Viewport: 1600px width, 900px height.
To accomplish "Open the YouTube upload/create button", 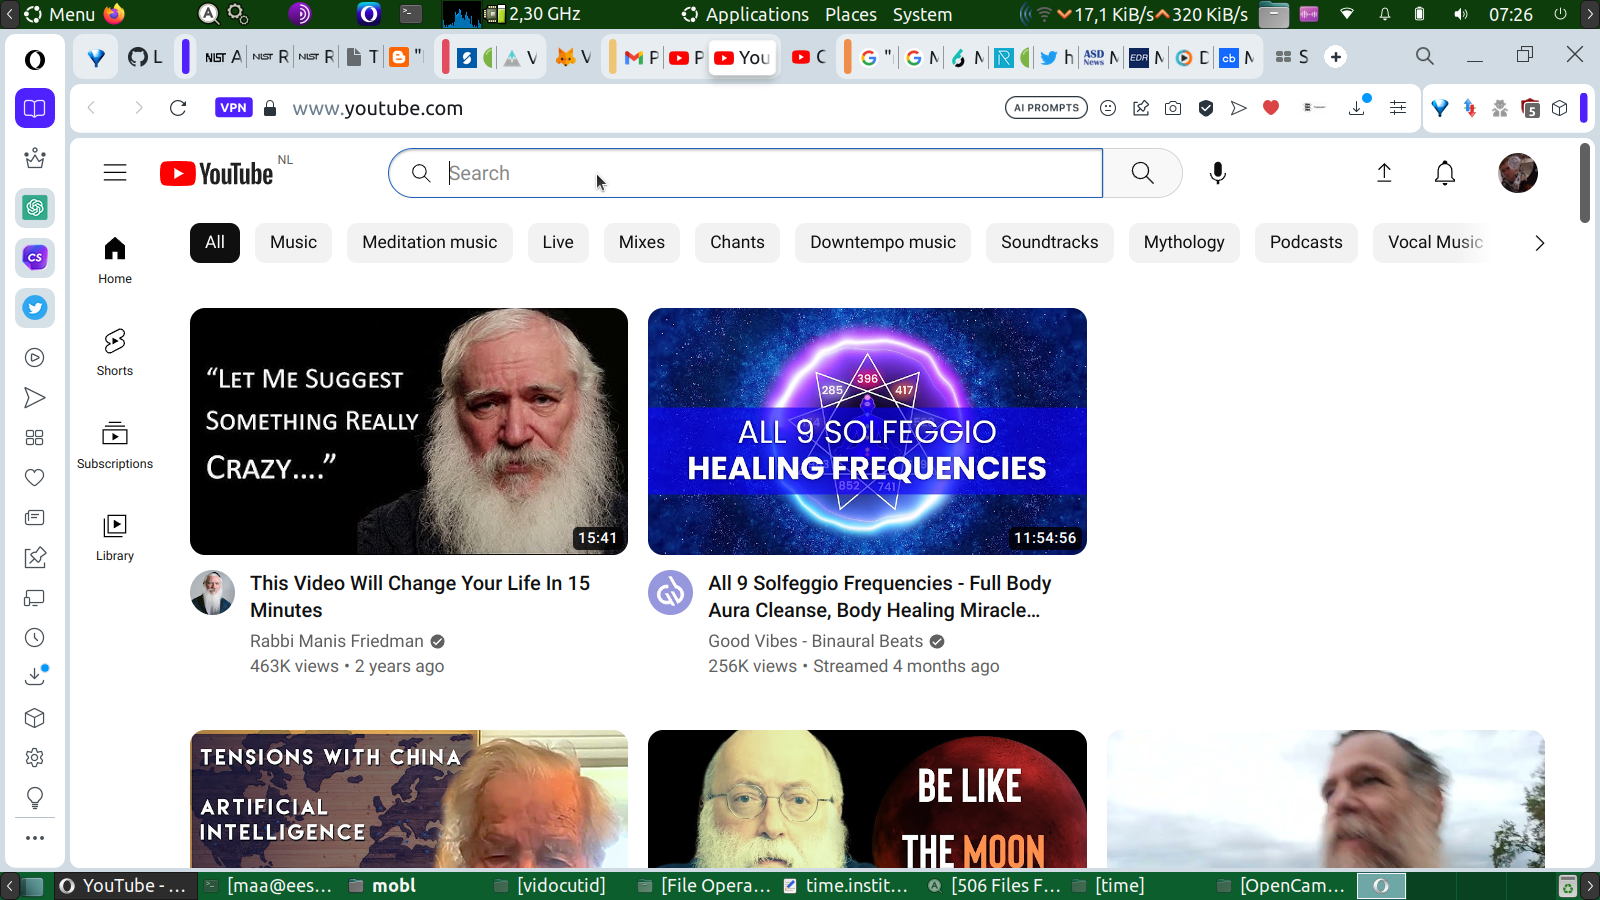I will (x=1384, y=173).
